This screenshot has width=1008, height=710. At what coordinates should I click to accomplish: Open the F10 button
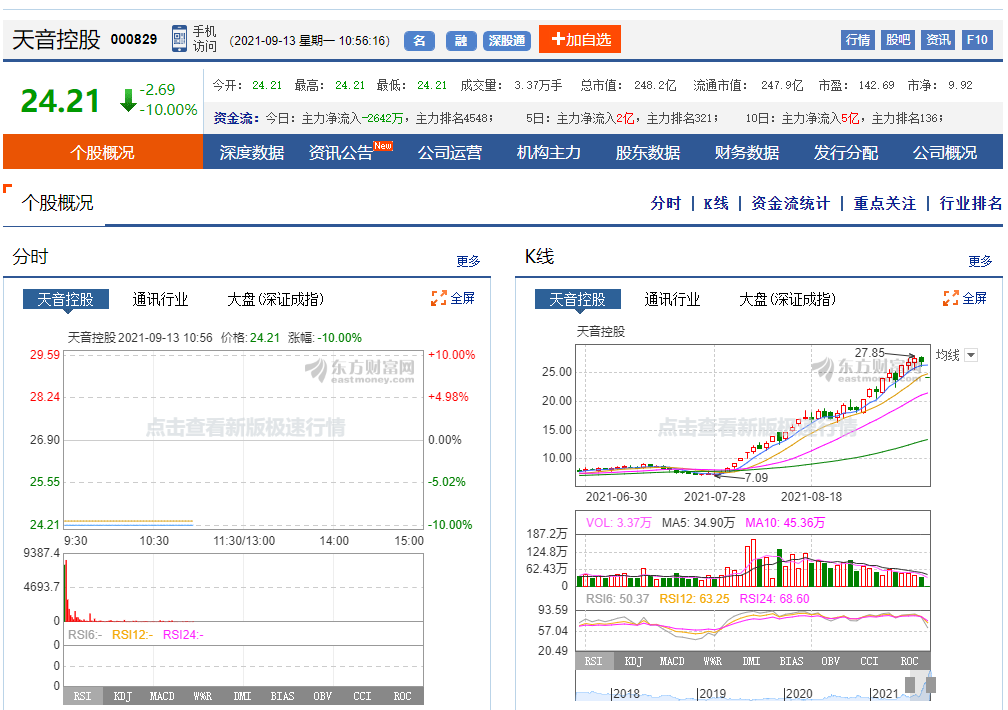(x=977, y=40)
